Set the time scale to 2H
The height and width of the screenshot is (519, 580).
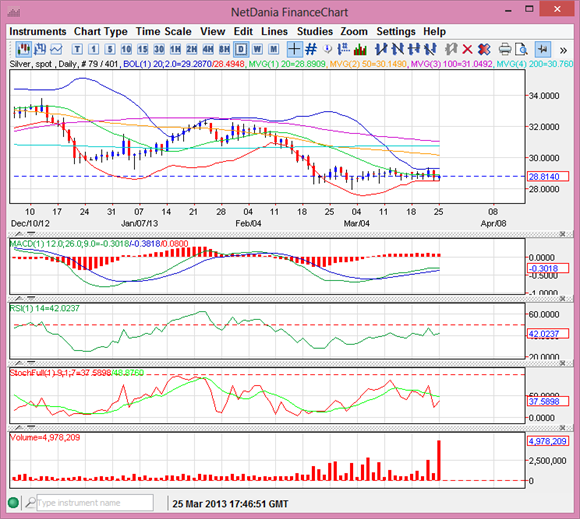click(192, 49)
